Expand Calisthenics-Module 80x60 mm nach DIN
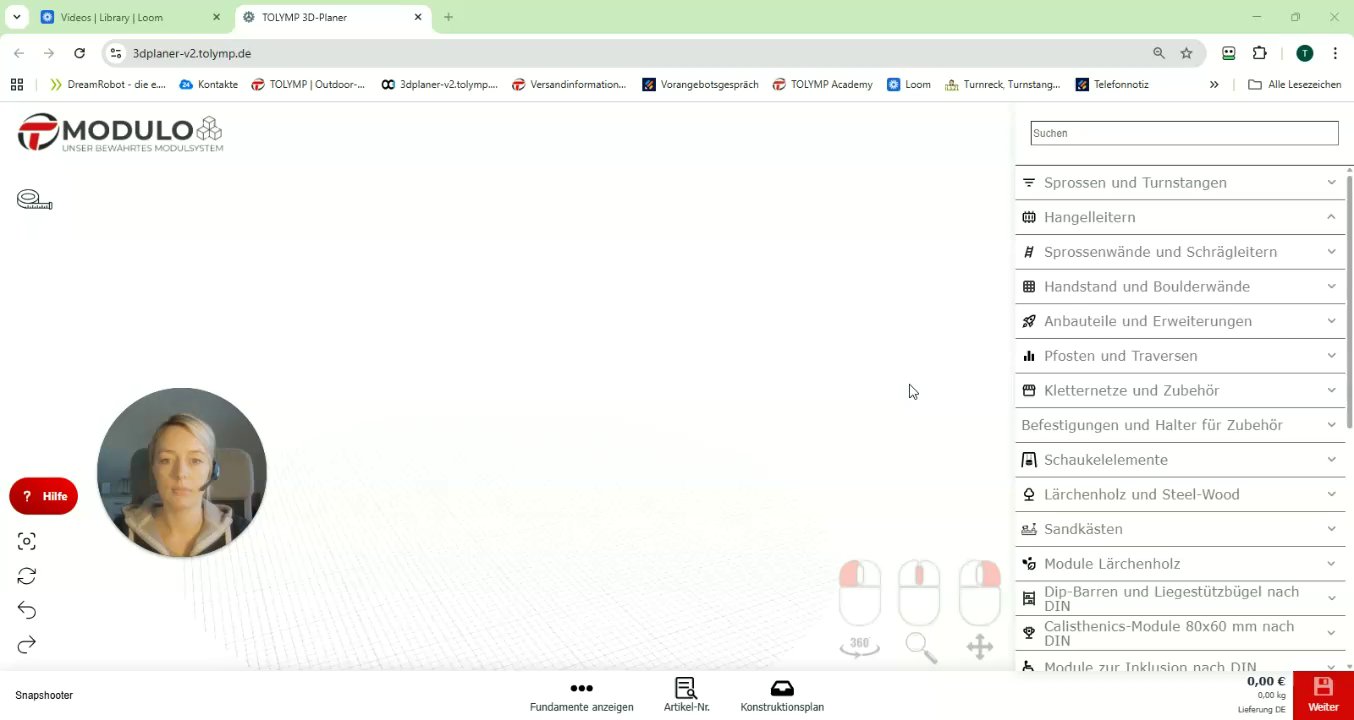 (1179, 633)
